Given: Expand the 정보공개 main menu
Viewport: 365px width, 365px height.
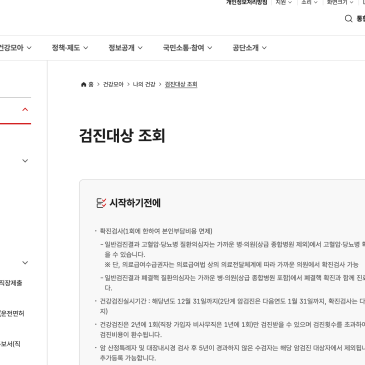Looking at the screenshot, I should (x=125, y=48).
